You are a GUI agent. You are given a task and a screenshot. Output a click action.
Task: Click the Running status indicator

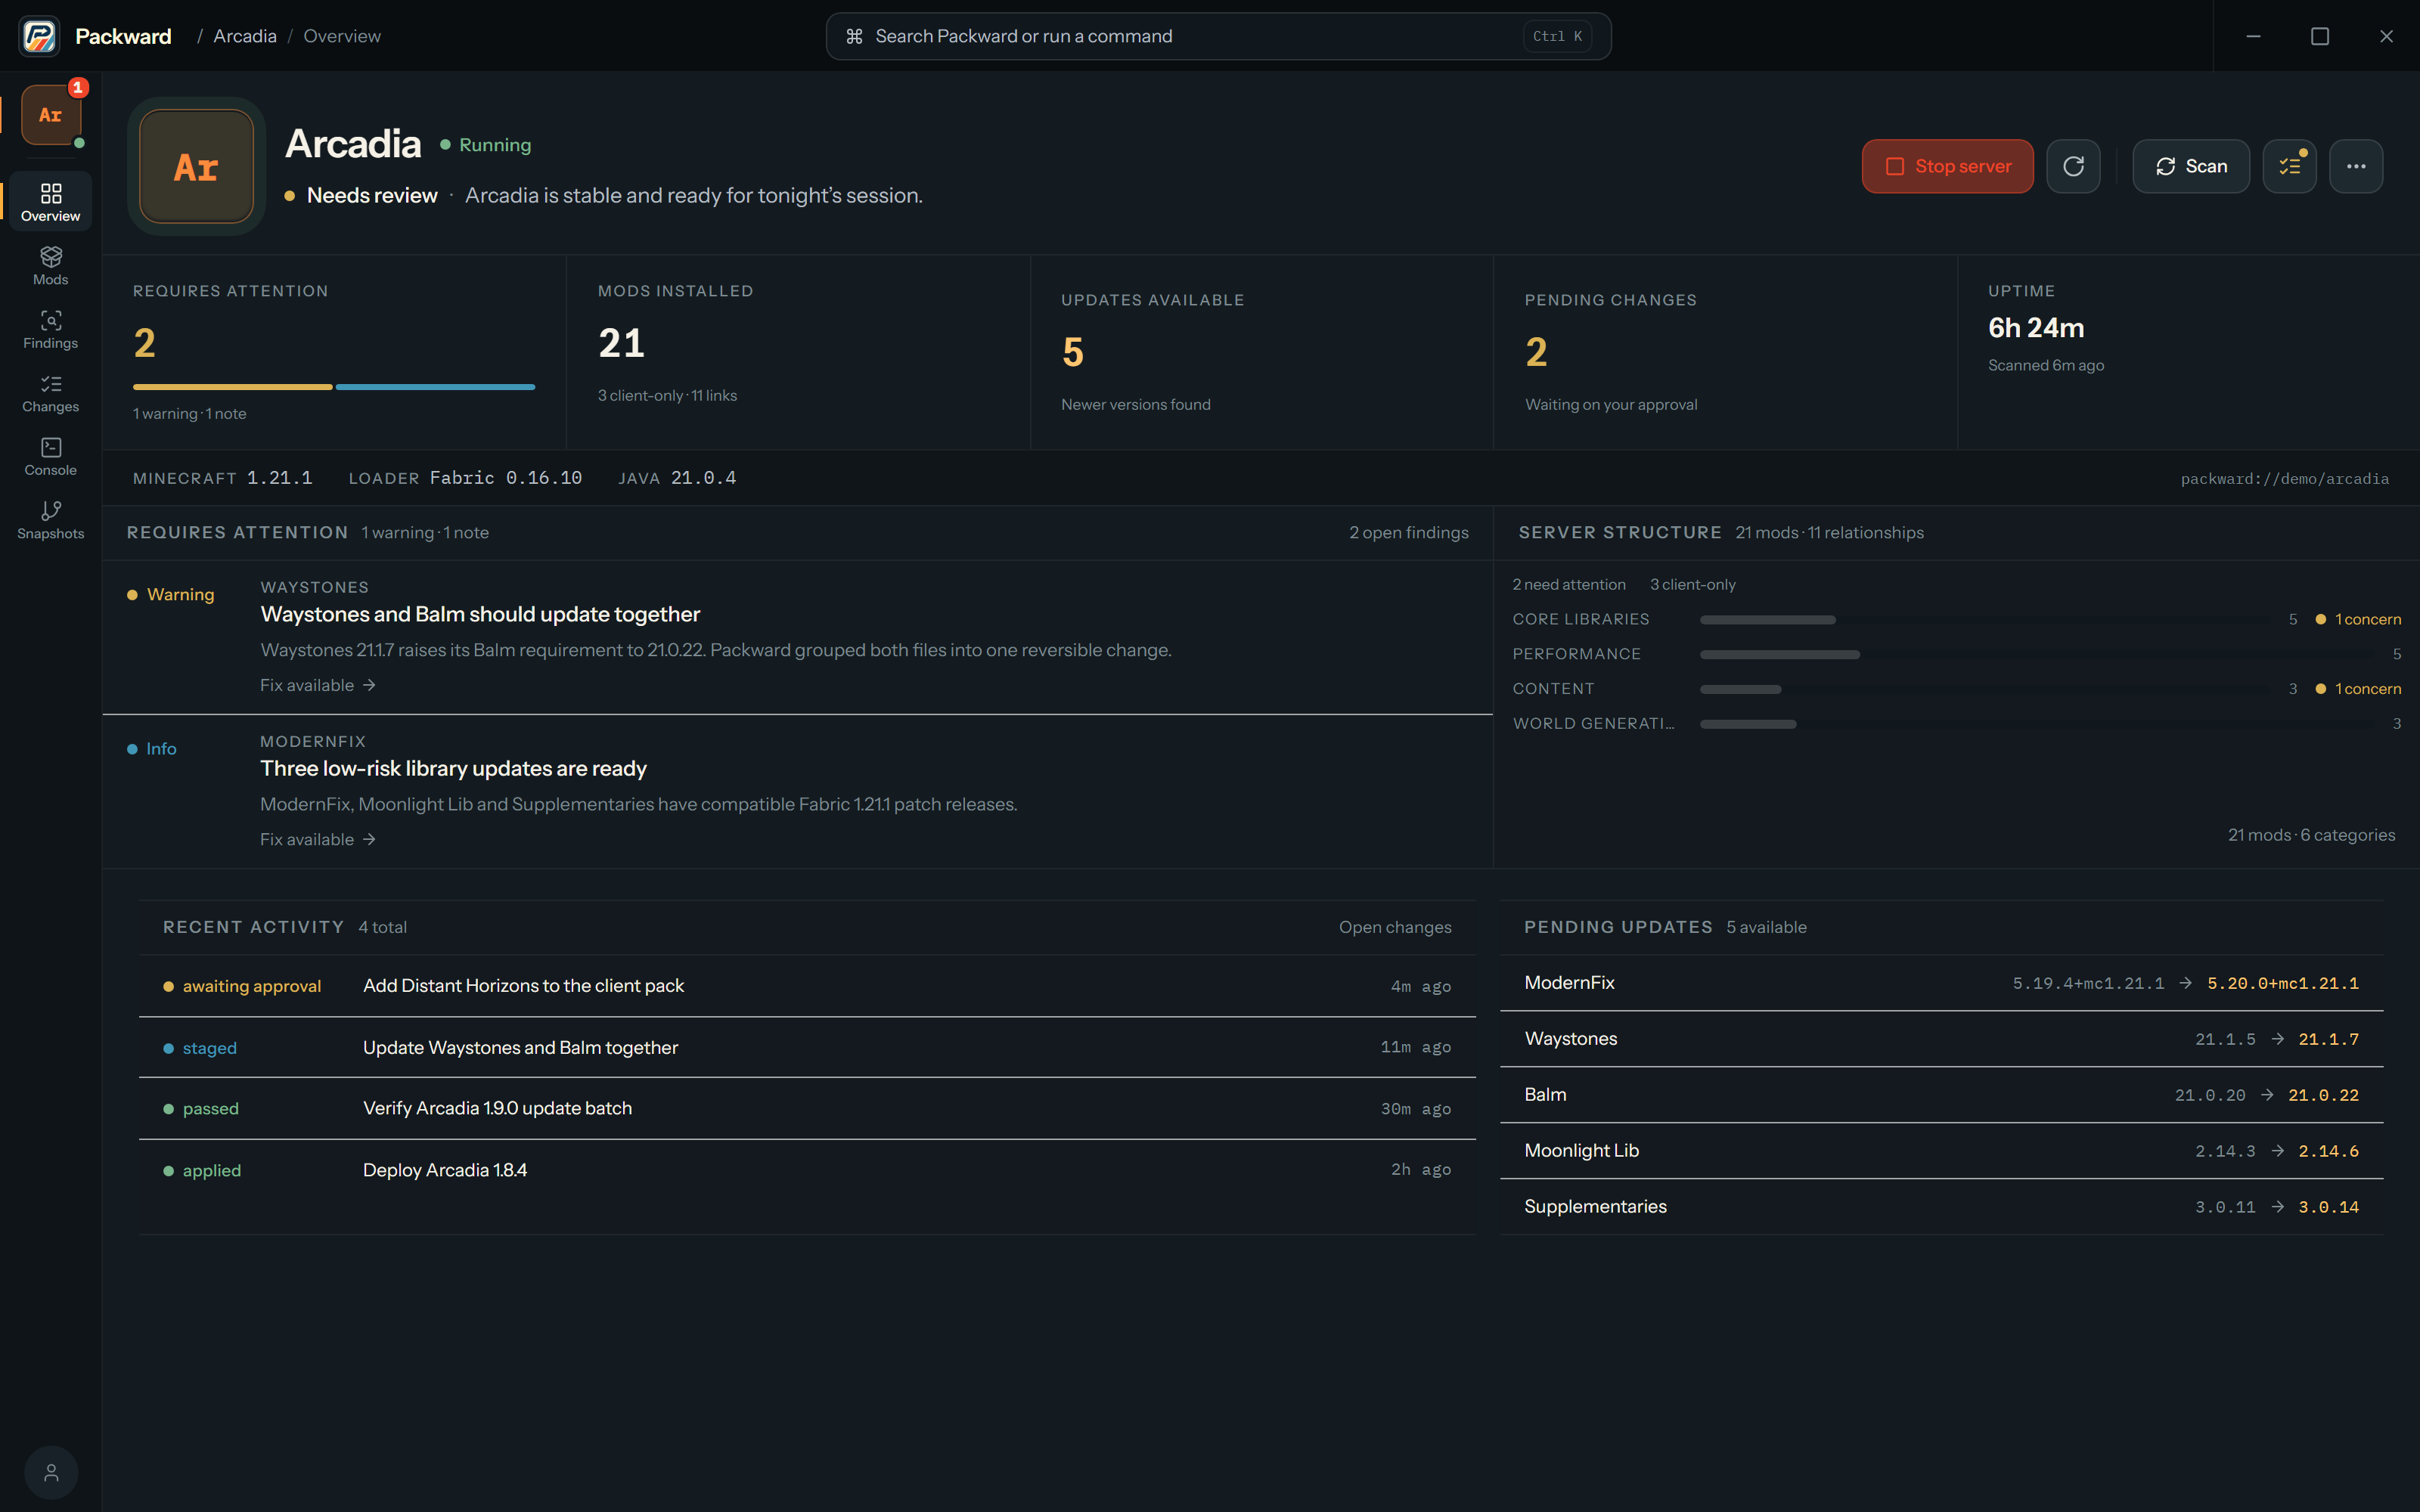[486, 145]
